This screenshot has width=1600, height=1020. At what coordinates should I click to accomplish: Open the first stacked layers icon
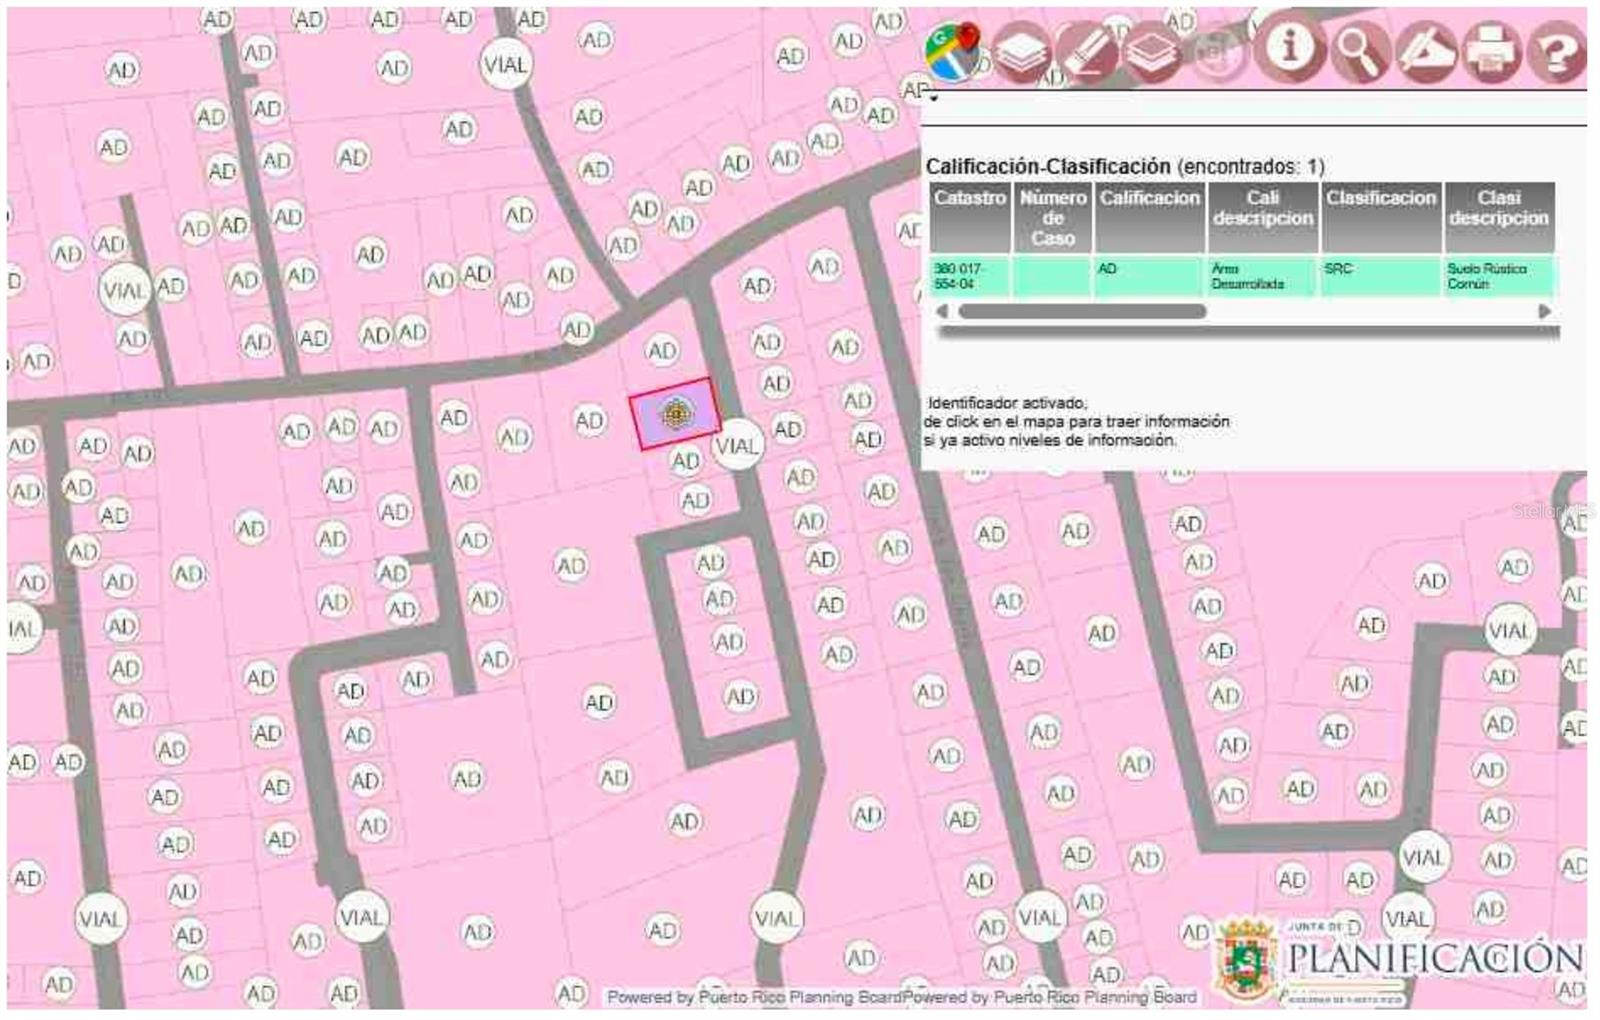[x=1020, y=51]
